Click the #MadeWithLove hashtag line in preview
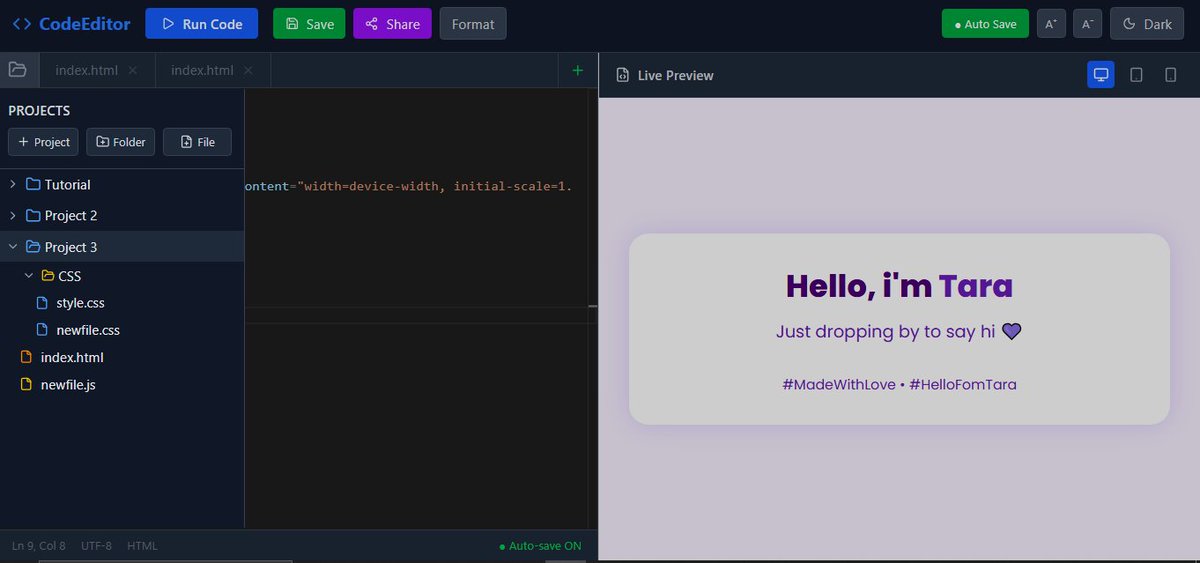This screenshot has width=1200, height=563. pyautogui.click(x=899, y=384)
